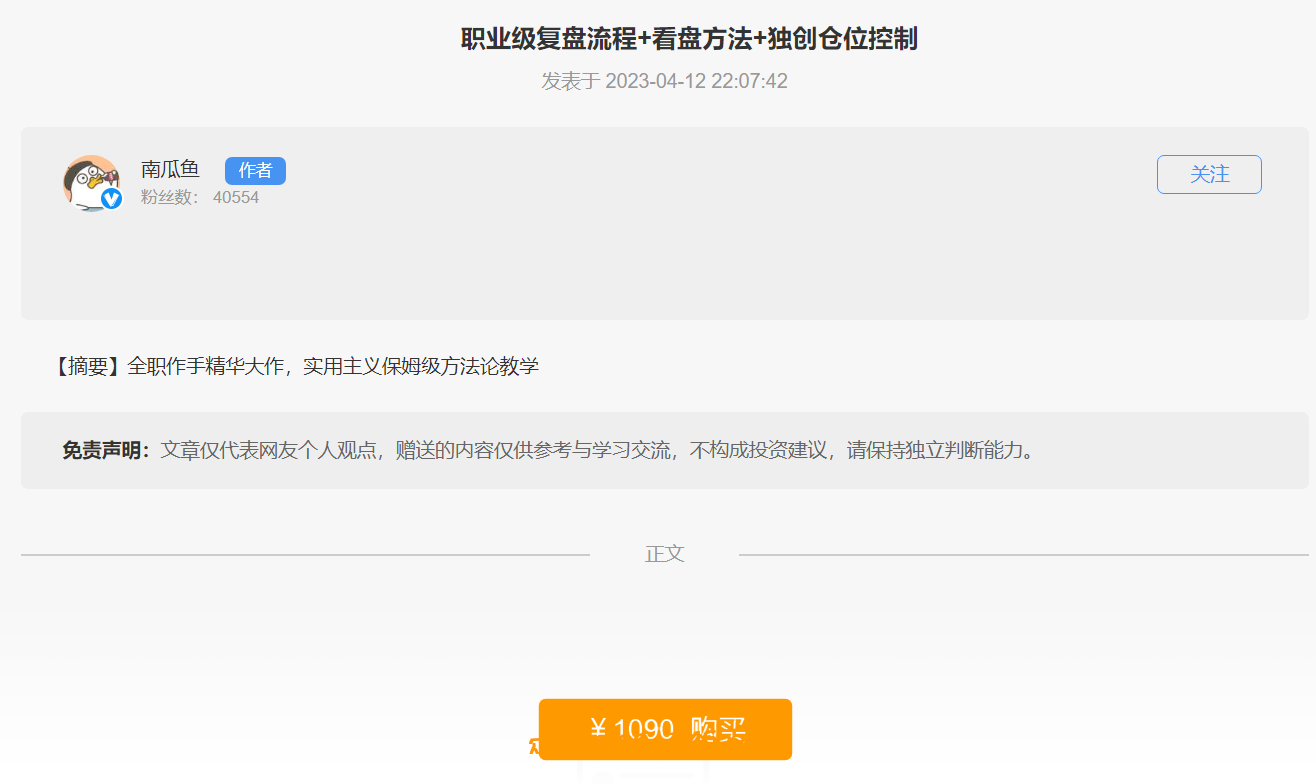Follow the author with 关注 button

pos(1208,174)
